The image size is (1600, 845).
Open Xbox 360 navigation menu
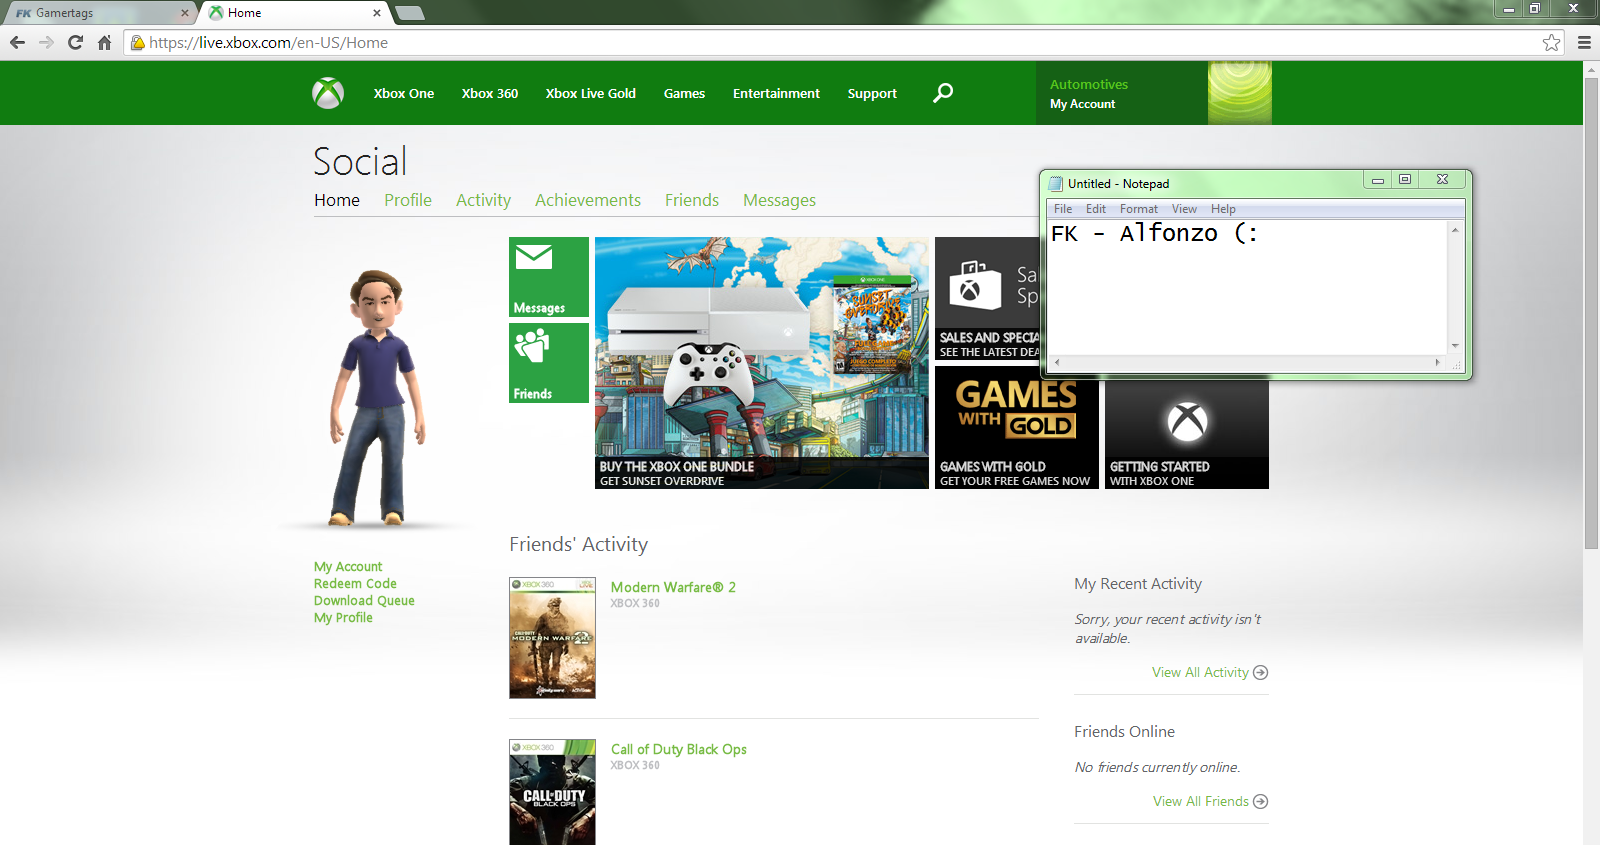pos(490,93)
